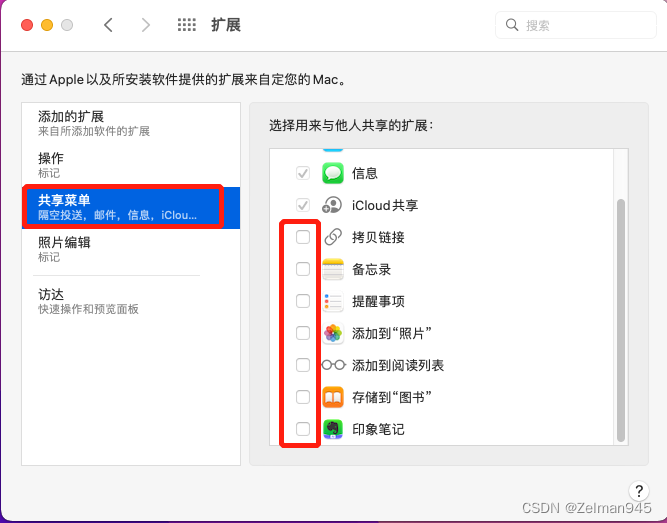Click the 拷贝链接 chain link icon
This screenshot has height=523, width=667.
pyautogui.click(x=333, y=237)
